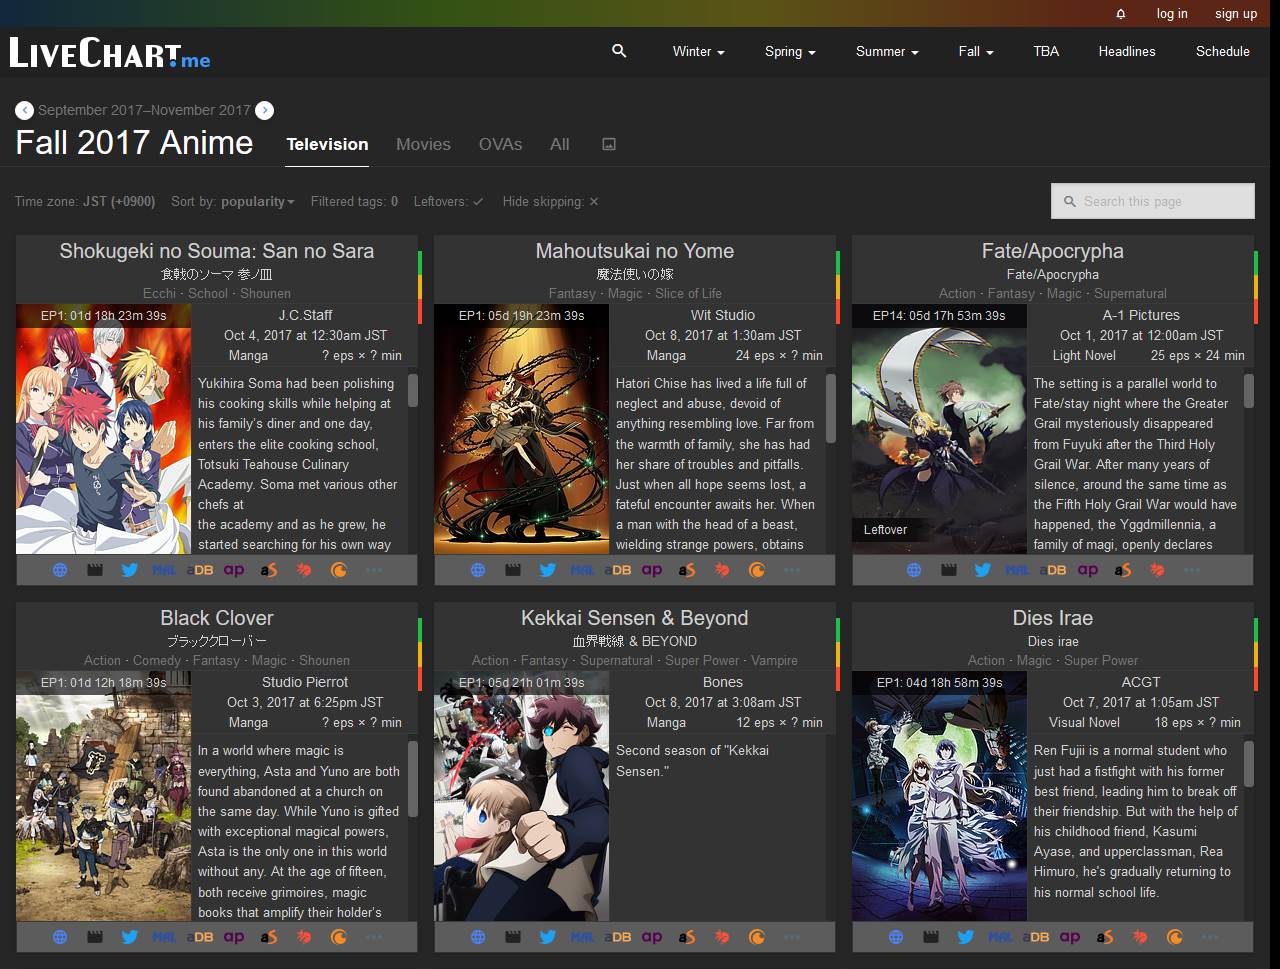
Task: Open the notifications bell
Action: pyautogui.click(x=1121, y=14)
